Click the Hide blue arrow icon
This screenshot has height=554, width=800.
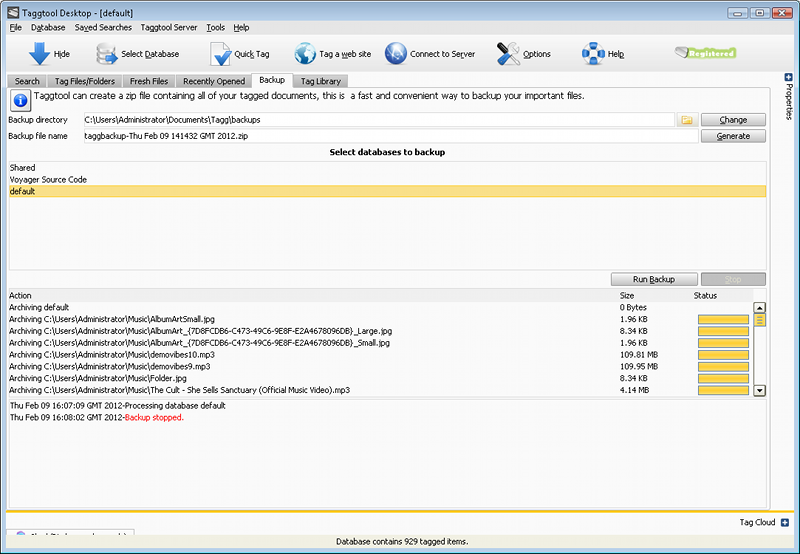pyautogui.click(x=39, y=54)
